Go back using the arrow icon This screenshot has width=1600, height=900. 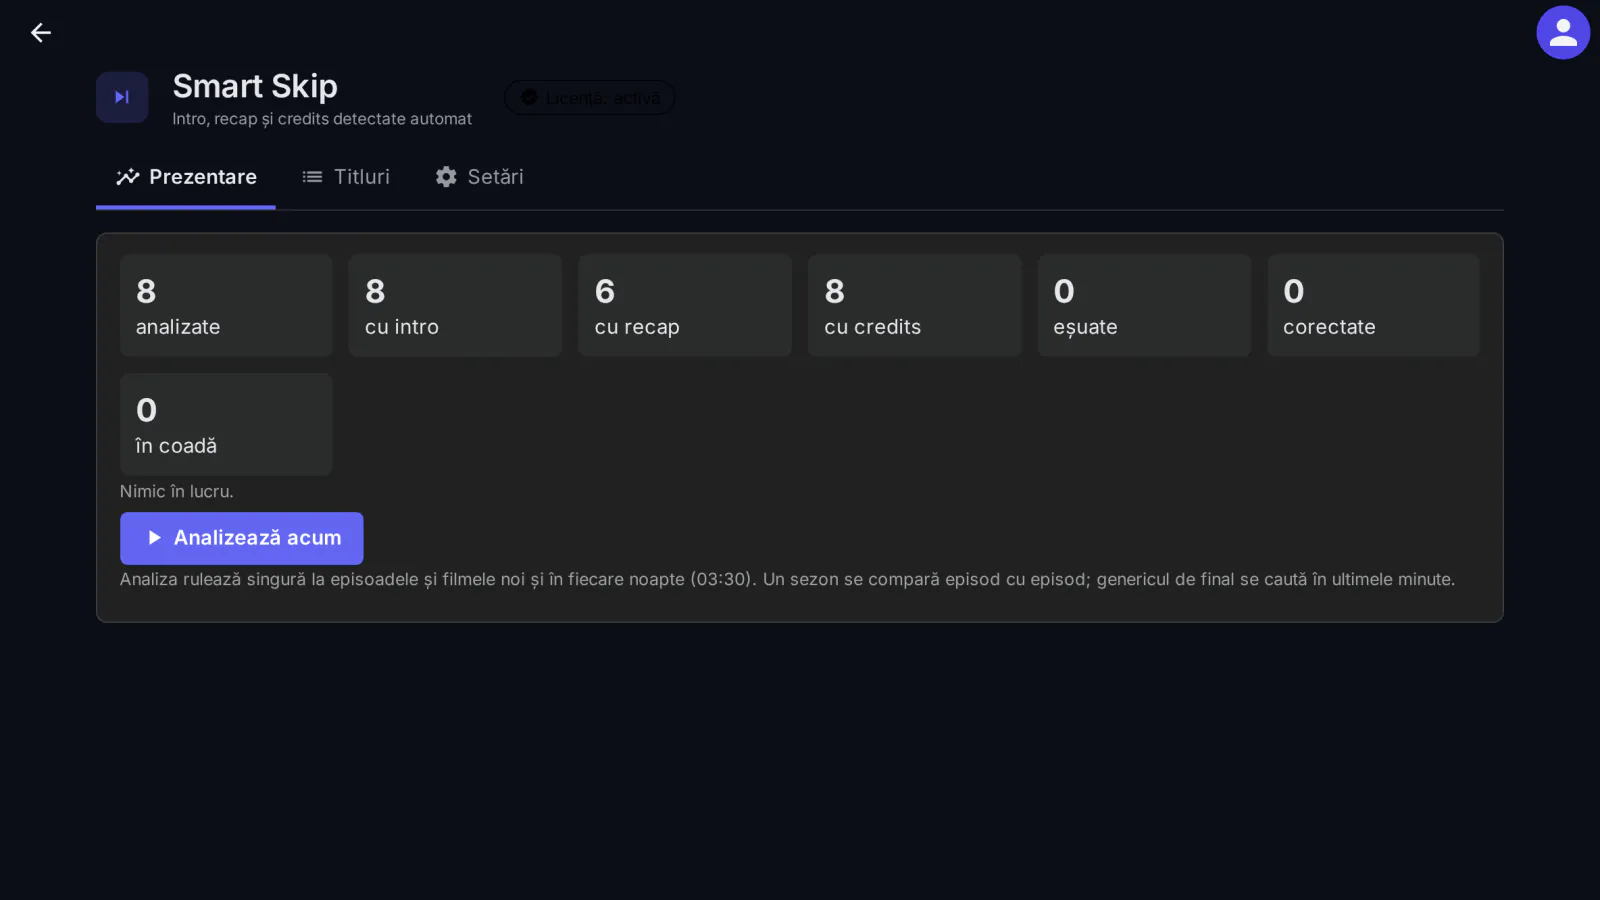pos(40,33)
